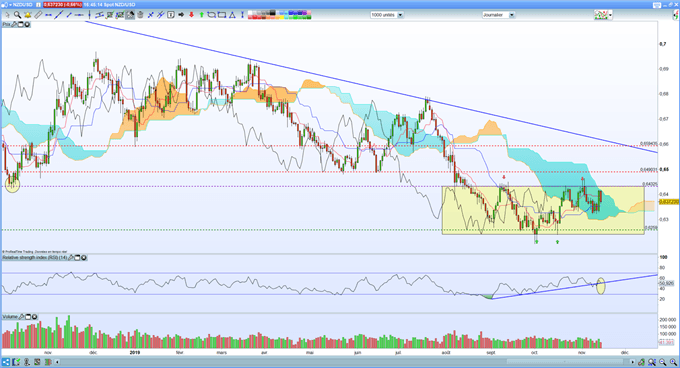The height and width of the screenshot is (368, 680).
Task: Pick the yellow color swatch
Action: (282, 17)
